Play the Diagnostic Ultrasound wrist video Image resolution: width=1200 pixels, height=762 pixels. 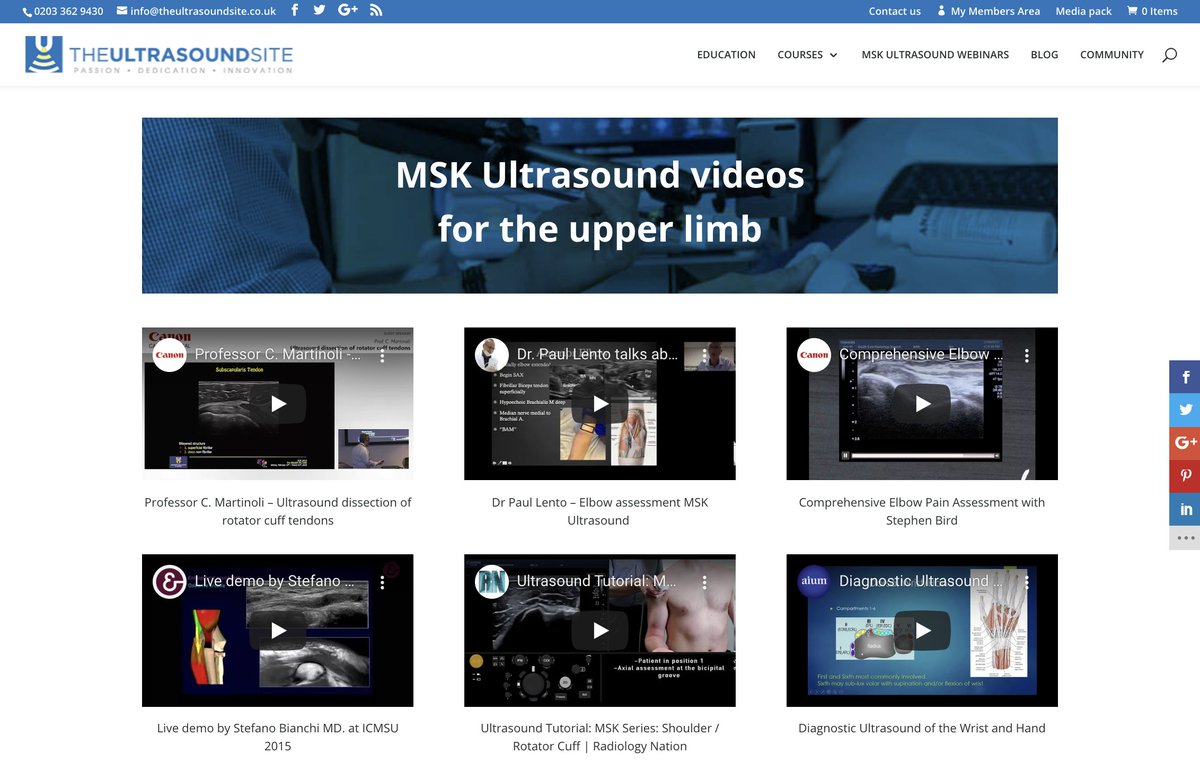[x=922, y=631]
